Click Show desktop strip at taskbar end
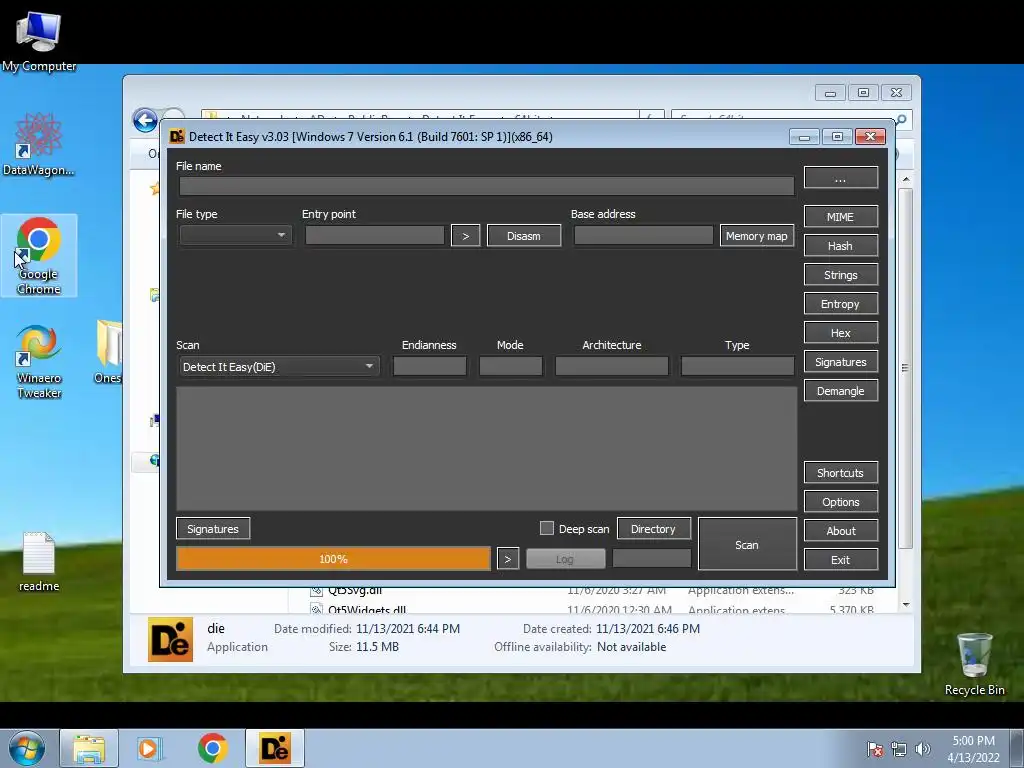This screenshot has width=1024, height=768. pyautogui.click(x=1018, y=748)
